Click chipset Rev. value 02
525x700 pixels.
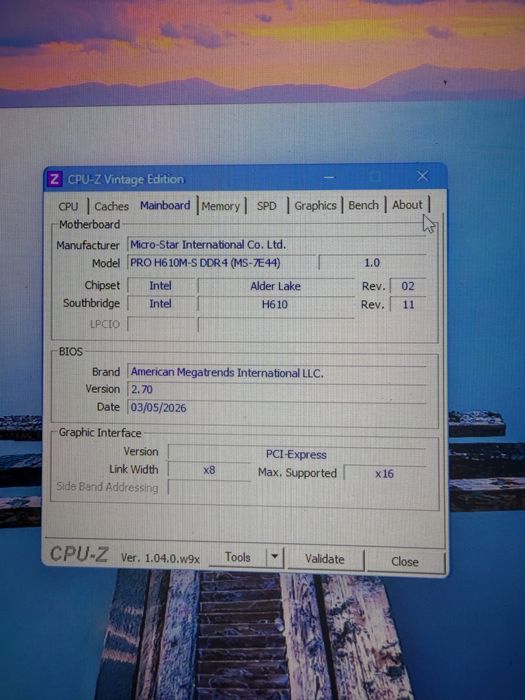pyautogui.click(x=408, y=286)
